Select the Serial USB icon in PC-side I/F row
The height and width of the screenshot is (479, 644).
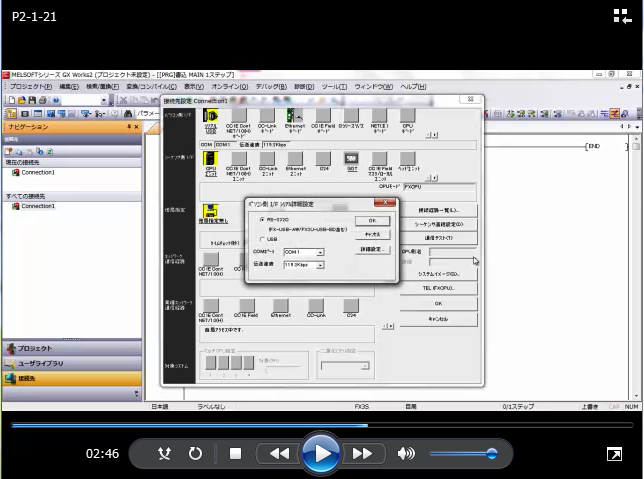click(x=211, y=116)
